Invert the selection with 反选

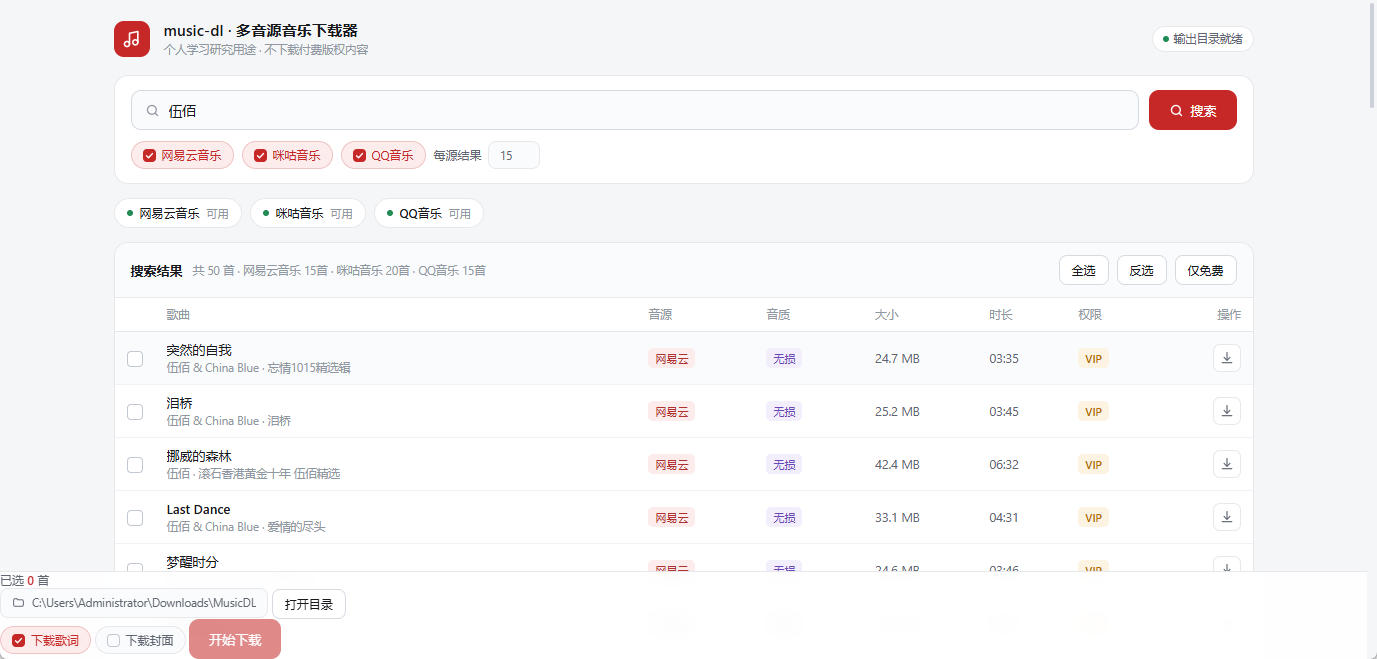point(1142,270)
